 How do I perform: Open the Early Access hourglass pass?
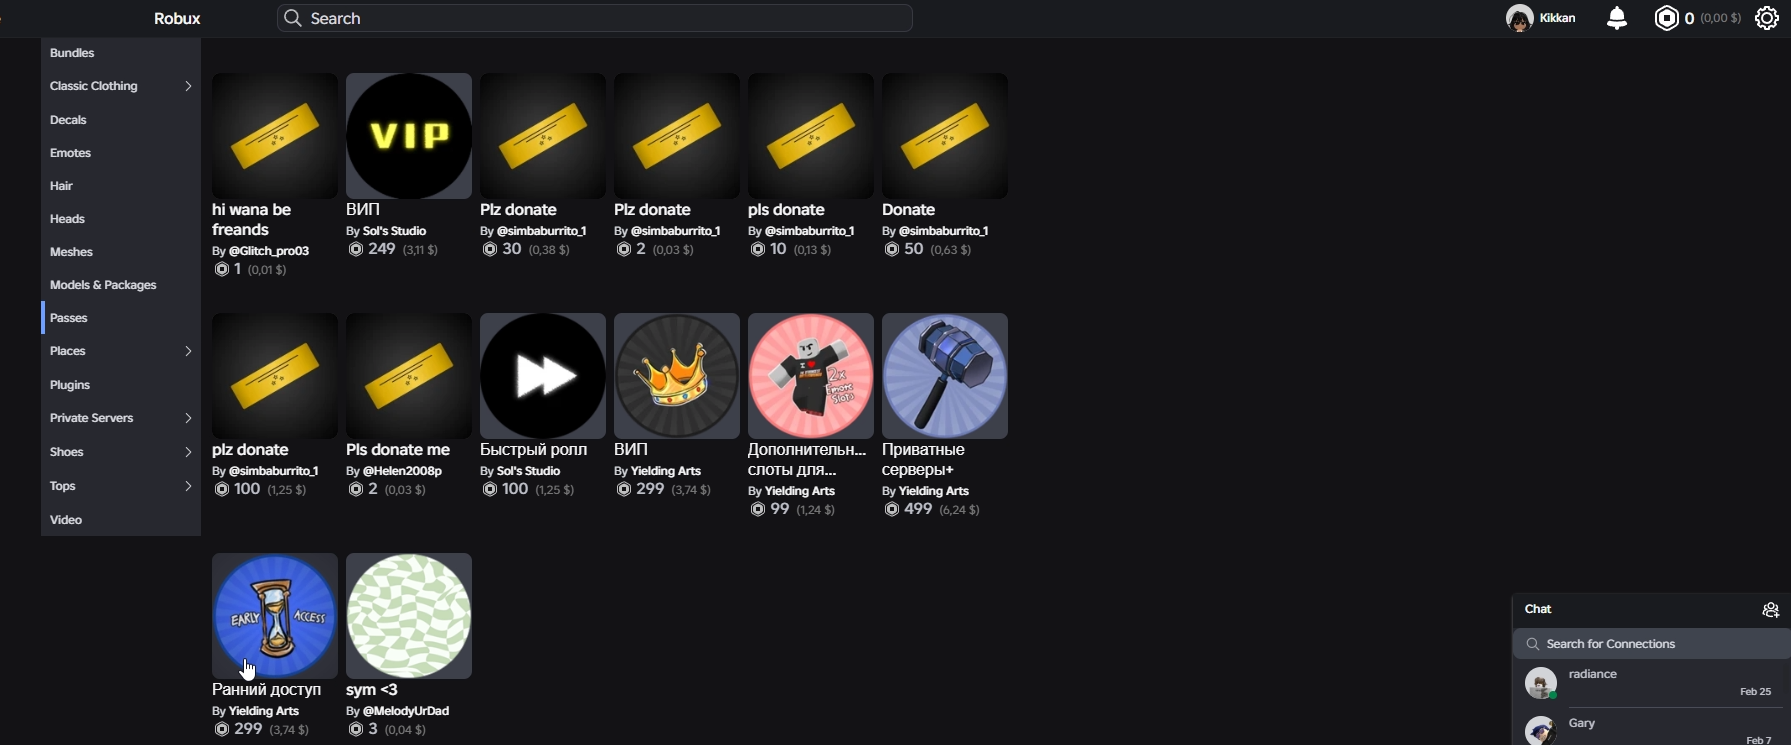click(x=275, y=616)
